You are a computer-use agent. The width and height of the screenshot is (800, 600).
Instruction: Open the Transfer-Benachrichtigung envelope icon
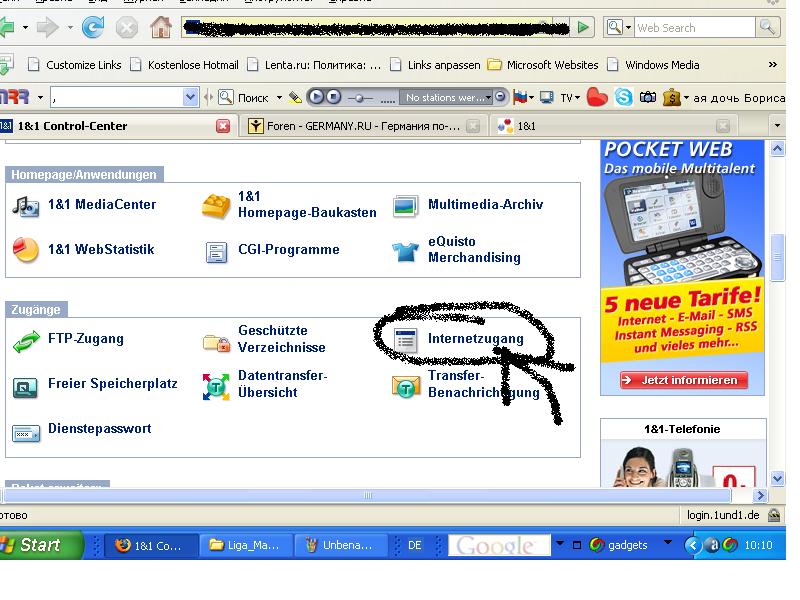click(x=406, y=386)
